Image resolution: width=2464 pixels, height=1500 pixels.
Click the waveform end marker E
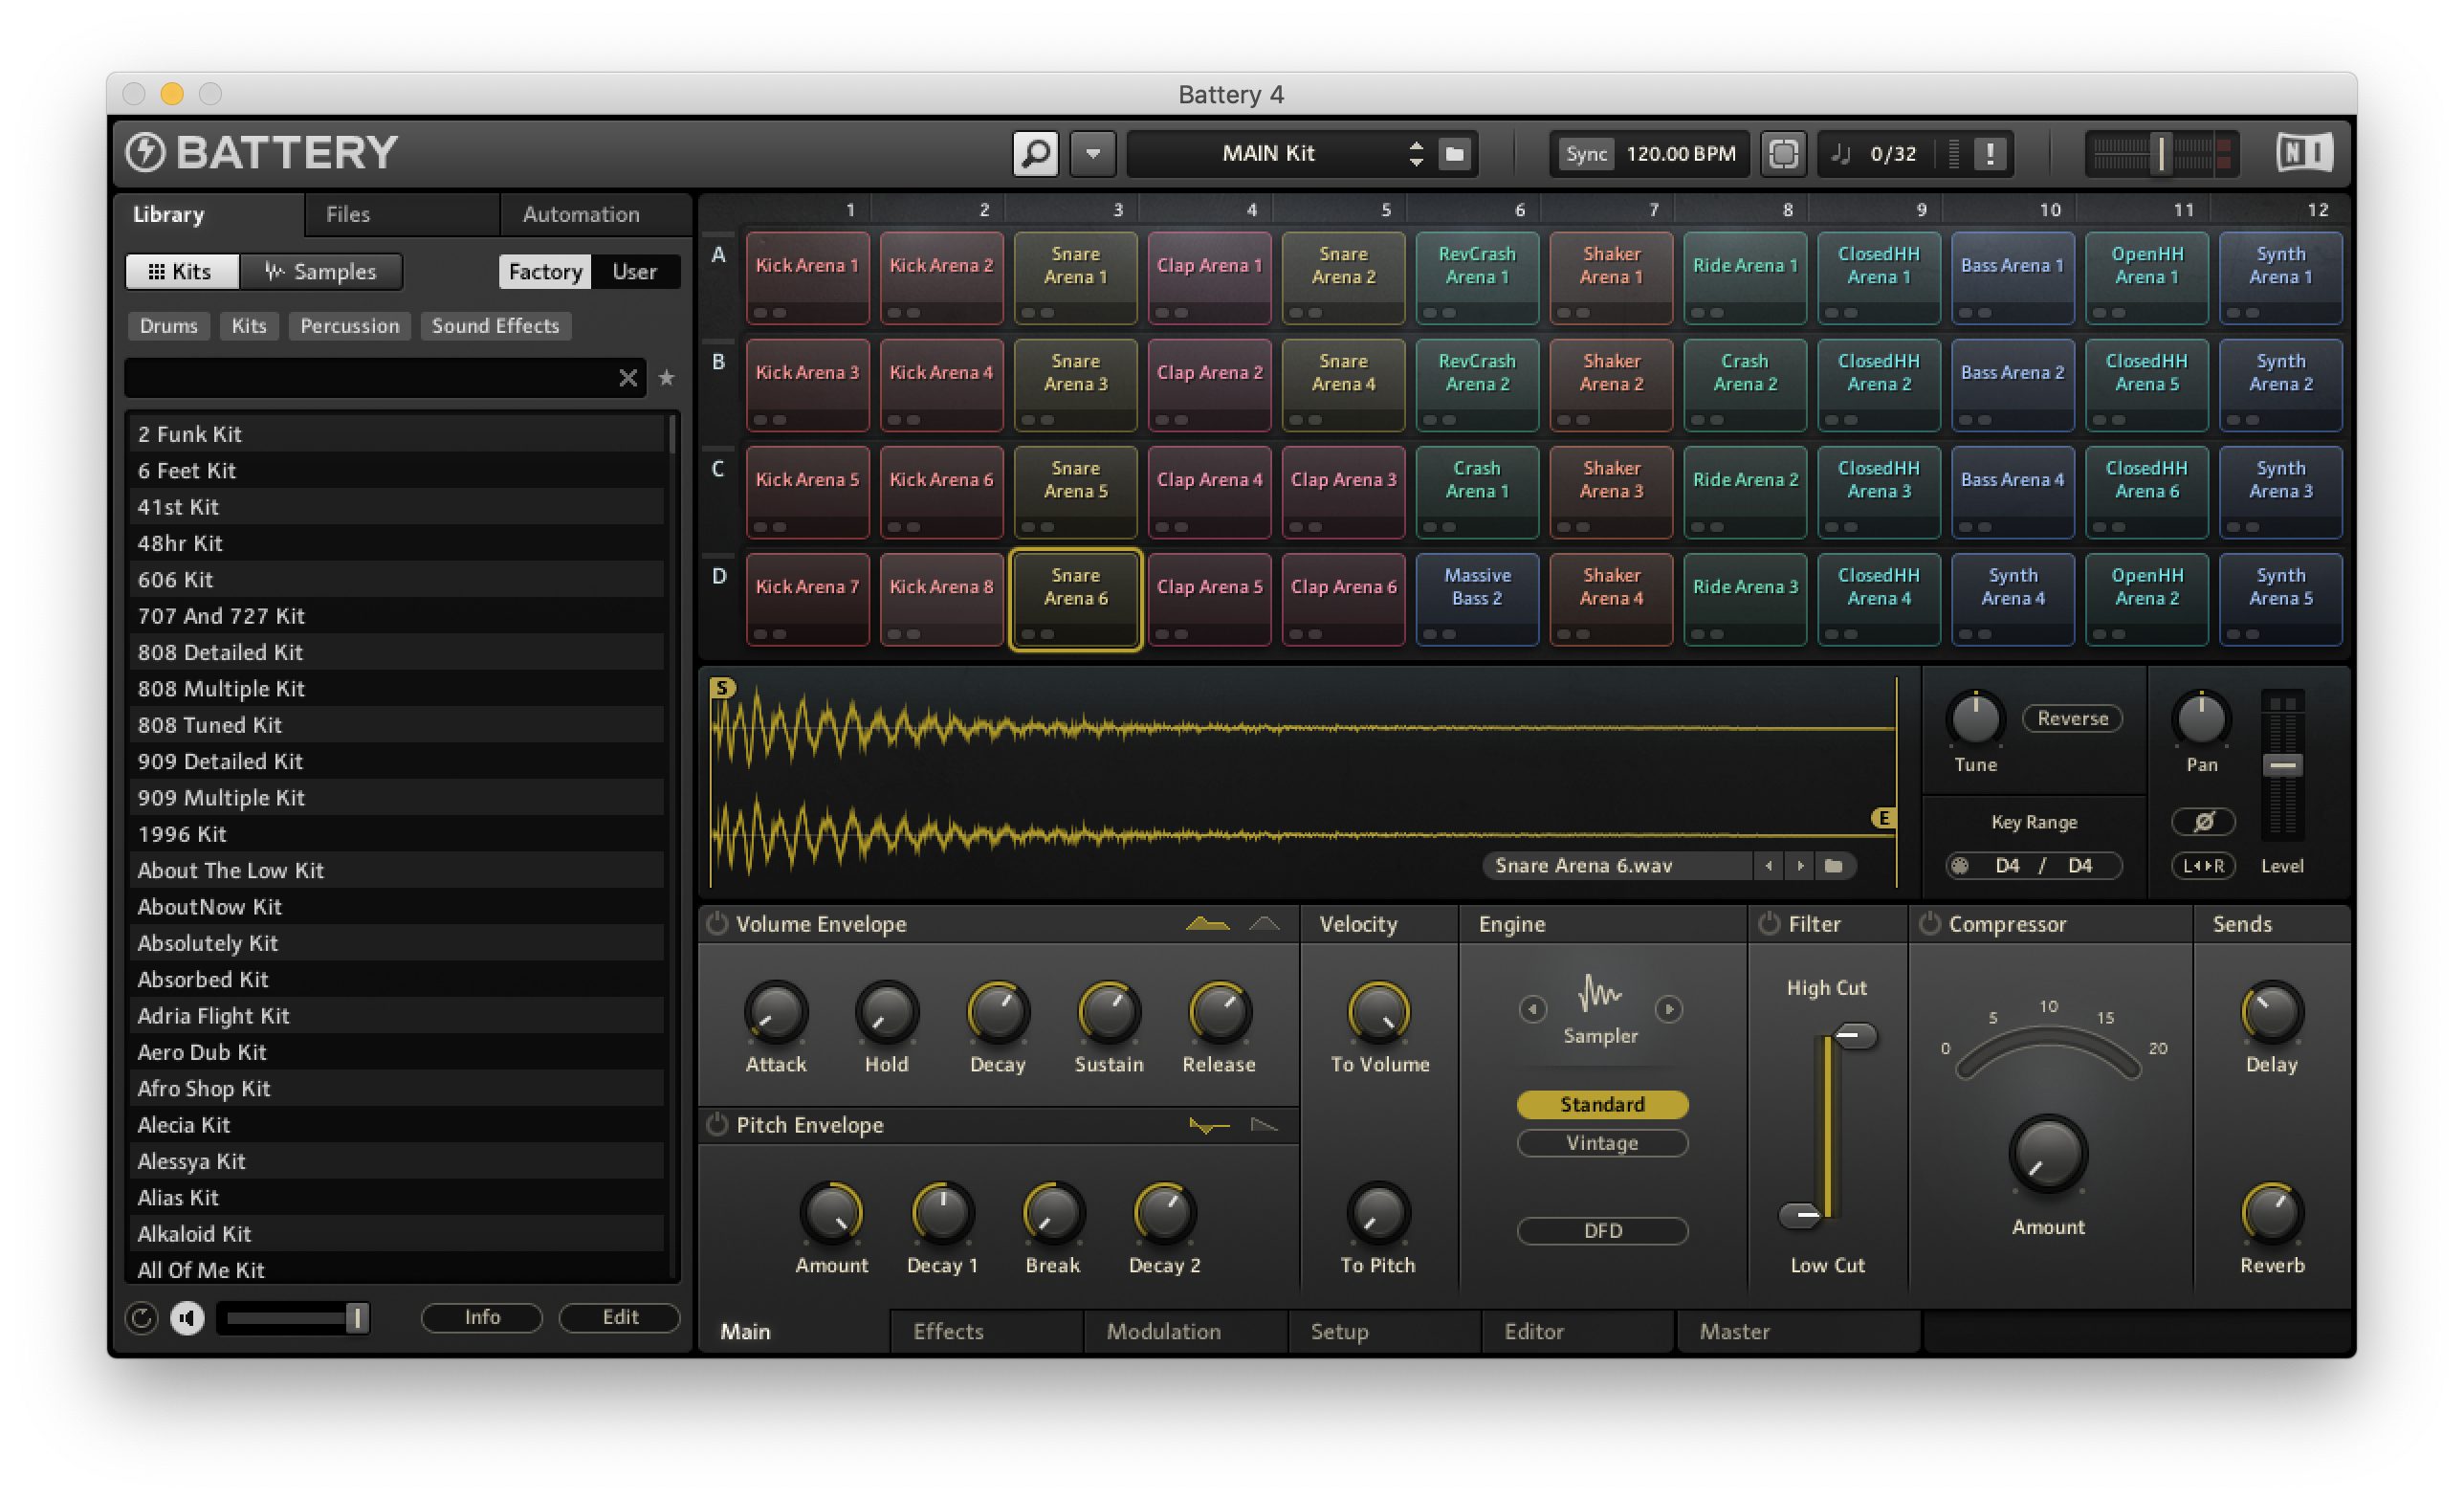pyautogui.click(x=1883, y=817)
